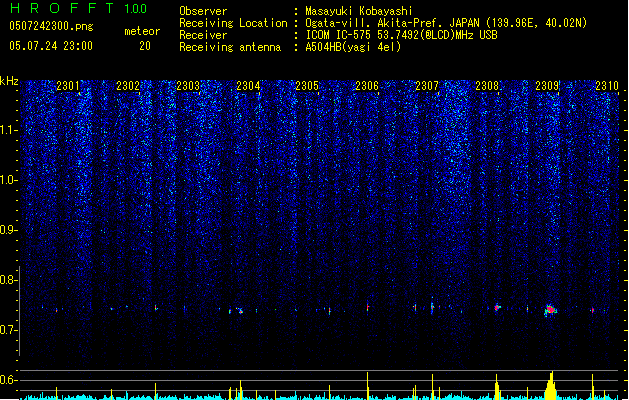The image size is (629, 400).
Task: Click the Receiving Location value text
Action: [446, 23]
